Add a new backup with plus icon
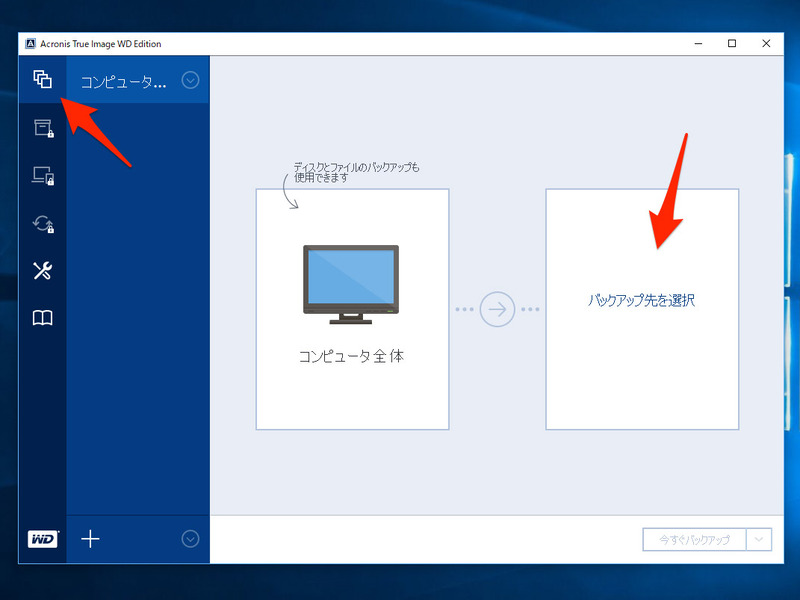The height and width of the screenshot is (600, 800). pyautogui.click(x=90, y=539)
